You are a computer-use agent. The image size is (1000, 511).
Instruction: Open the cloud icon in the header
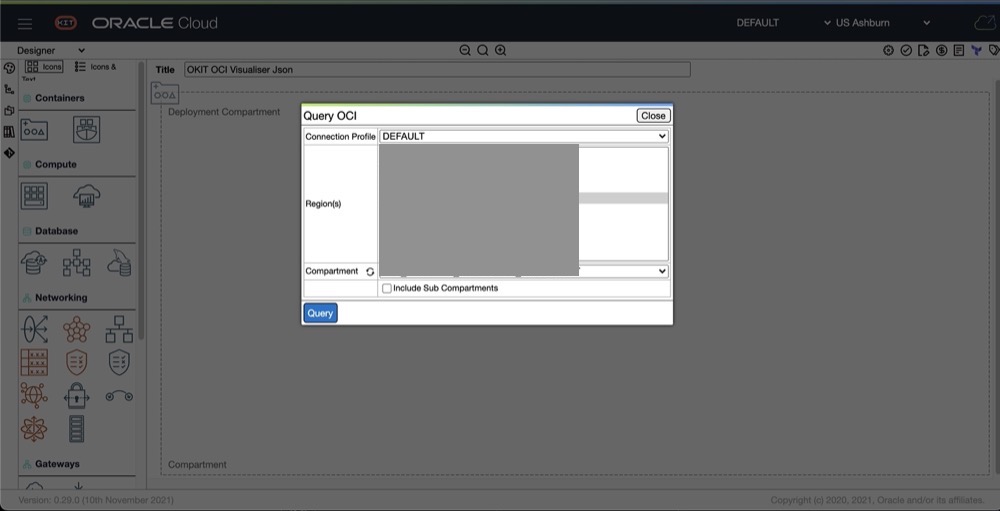[986, 23]
